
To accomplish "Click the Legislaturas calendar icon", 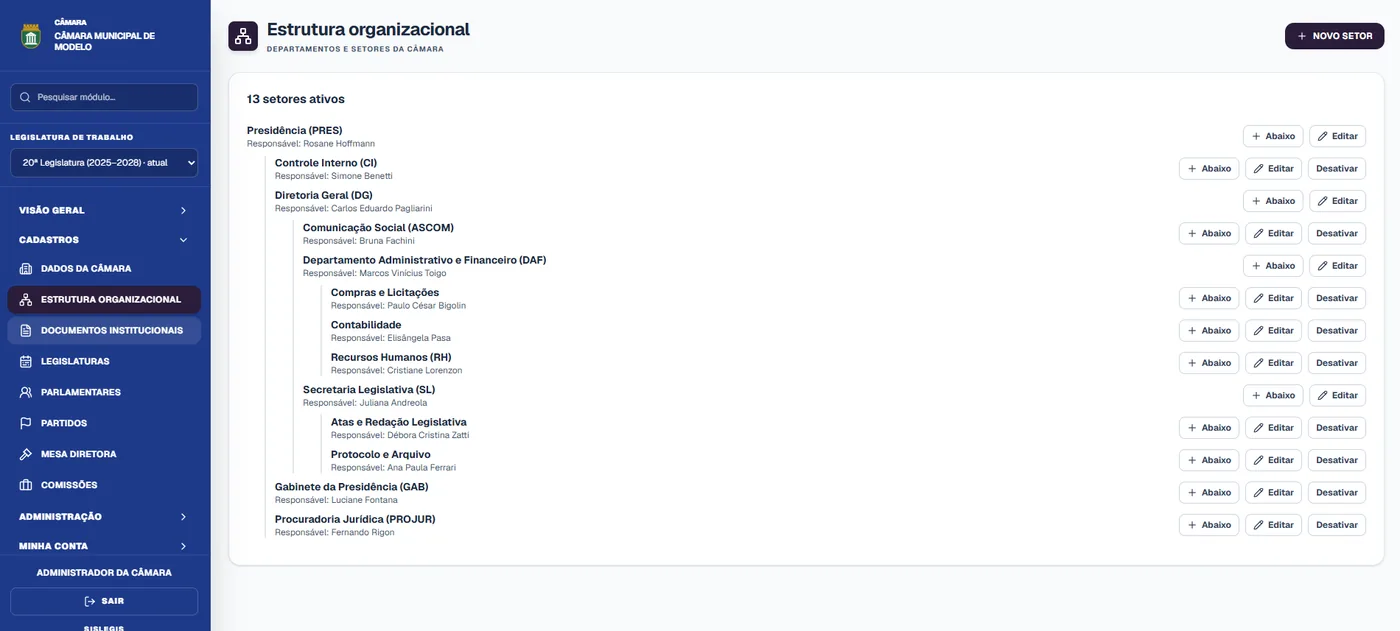I will pos(26,362).
